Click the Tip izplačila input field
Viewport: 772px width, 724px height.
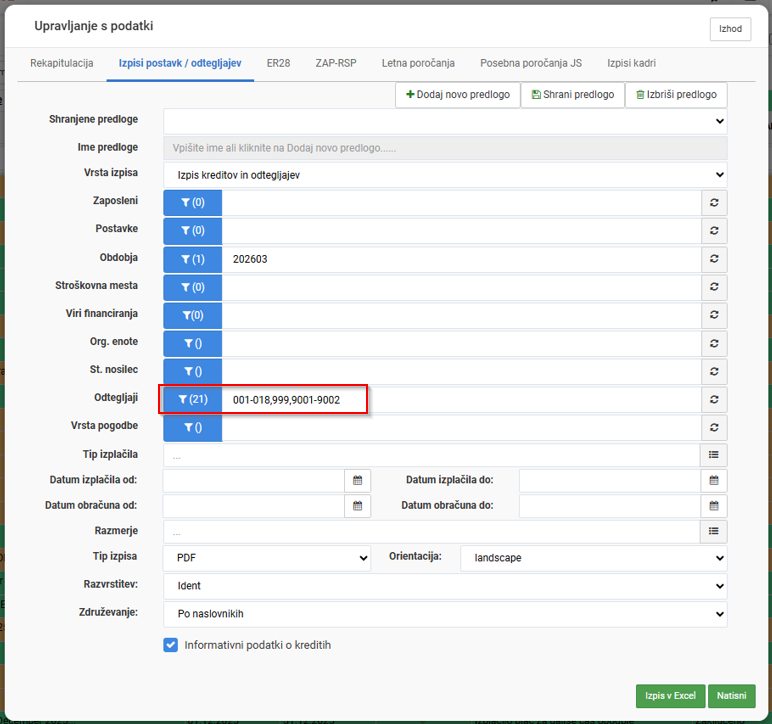(432, 455)
